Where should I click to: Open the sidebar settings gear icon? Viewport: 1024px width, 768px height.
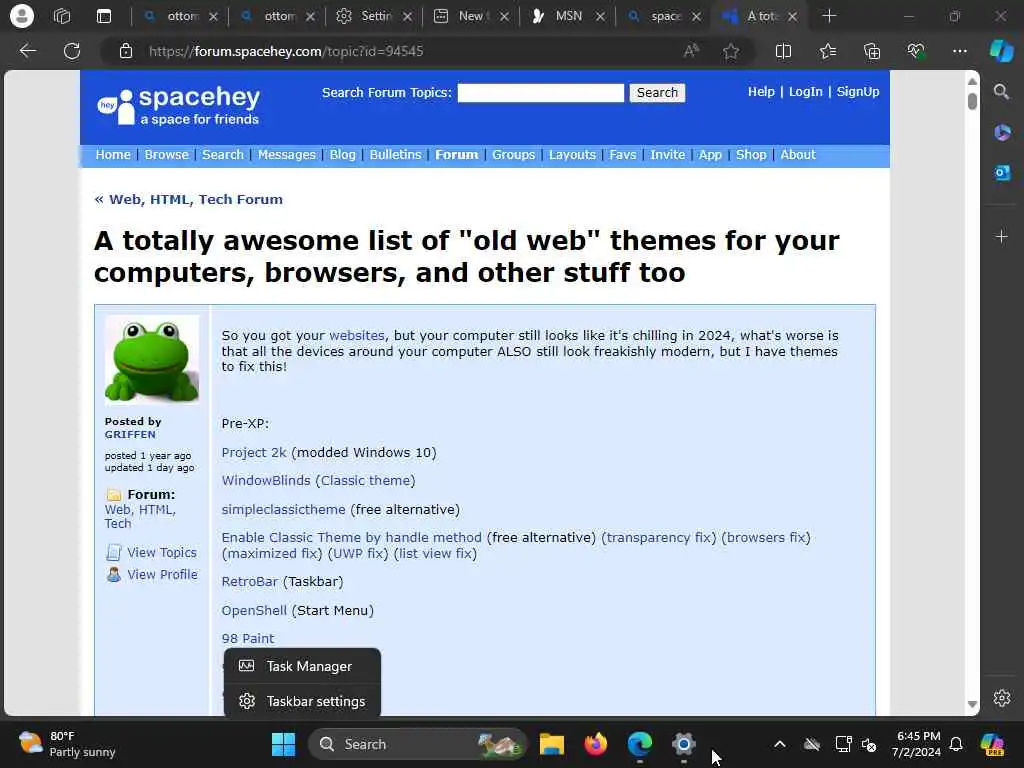click(x=1002, y=697)
